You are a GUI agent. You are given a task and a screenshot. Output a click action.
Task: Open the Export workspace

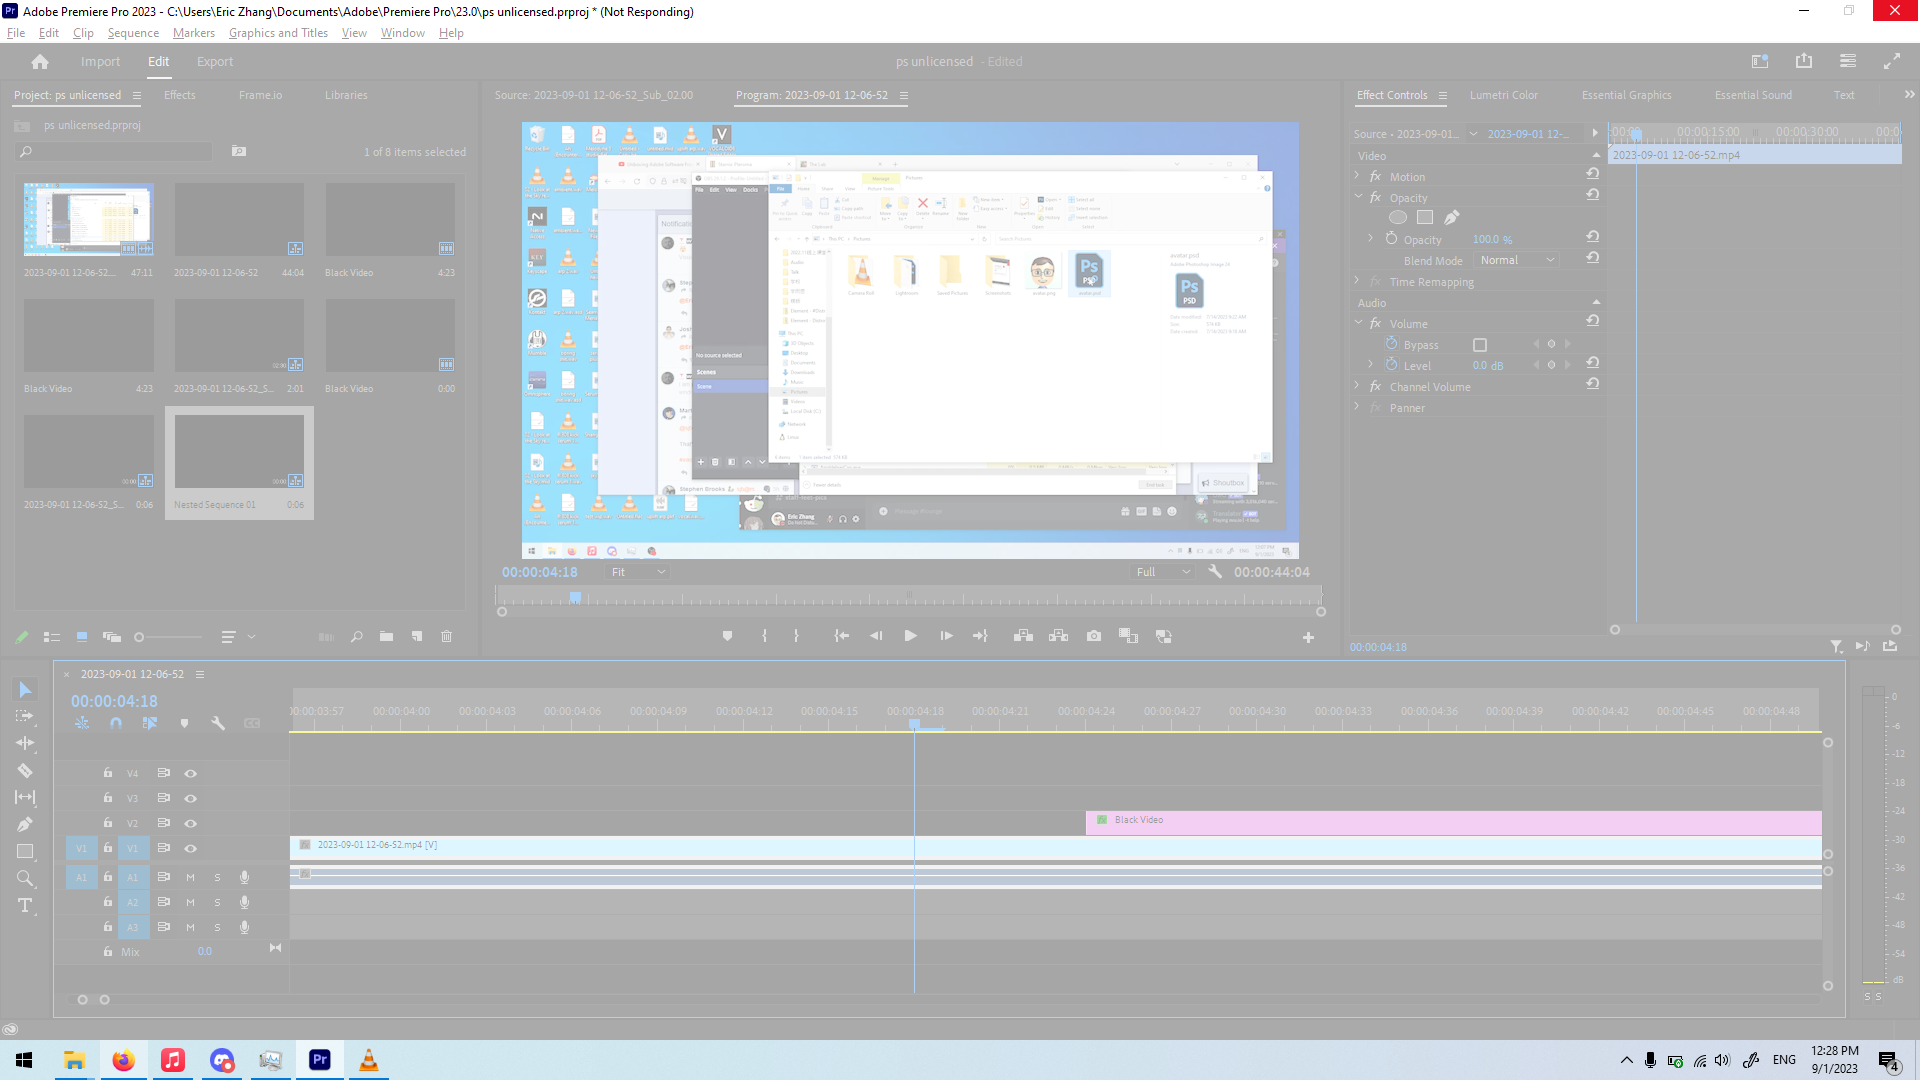tap(215, 62)
